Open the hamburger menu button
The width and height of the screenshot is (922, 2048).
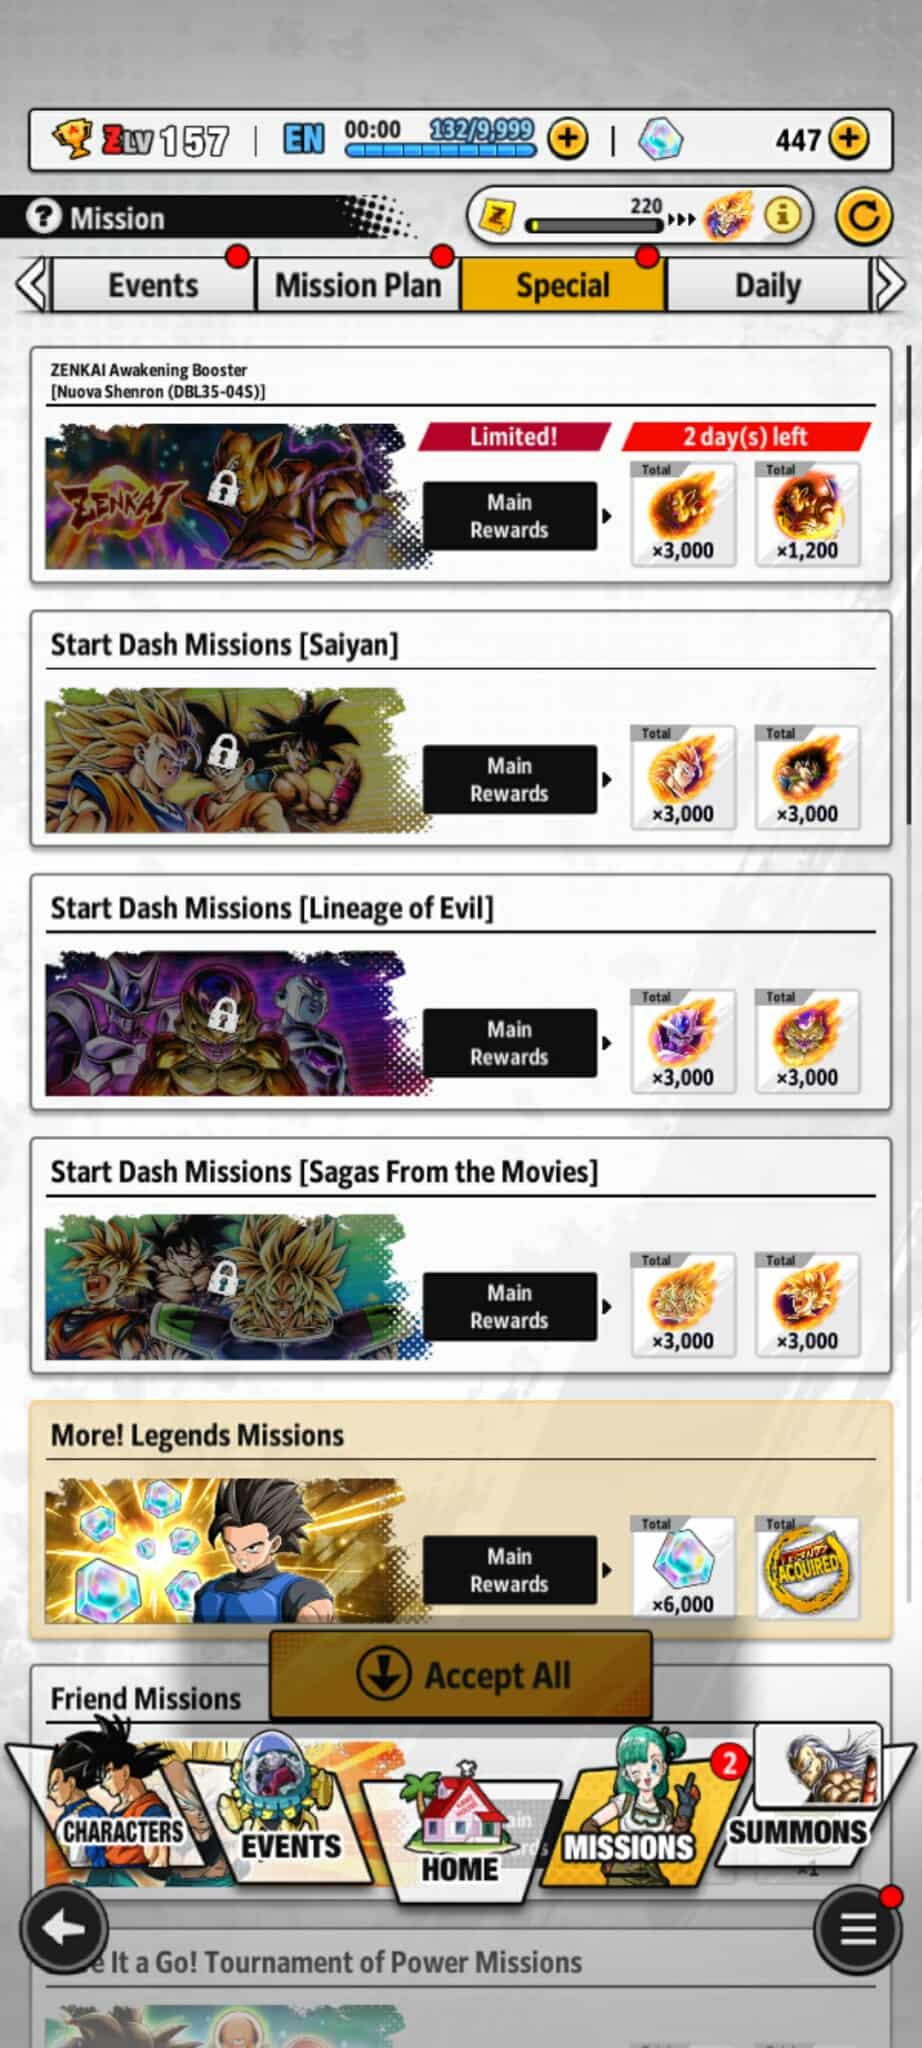coord(857,1930)
